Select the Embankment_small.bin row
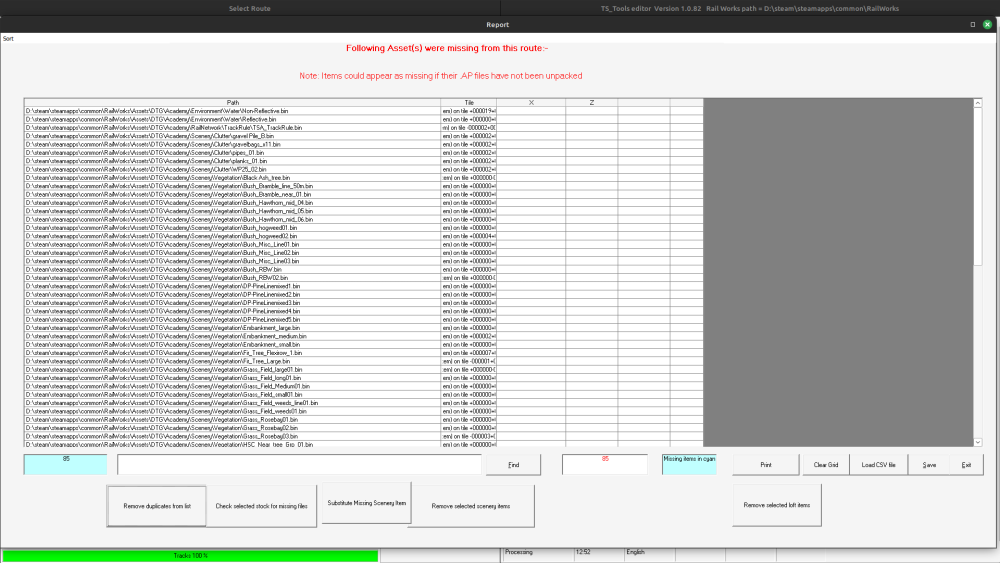Image resolution: width=1000 pixels, height=563 pixels. point(364,344)
